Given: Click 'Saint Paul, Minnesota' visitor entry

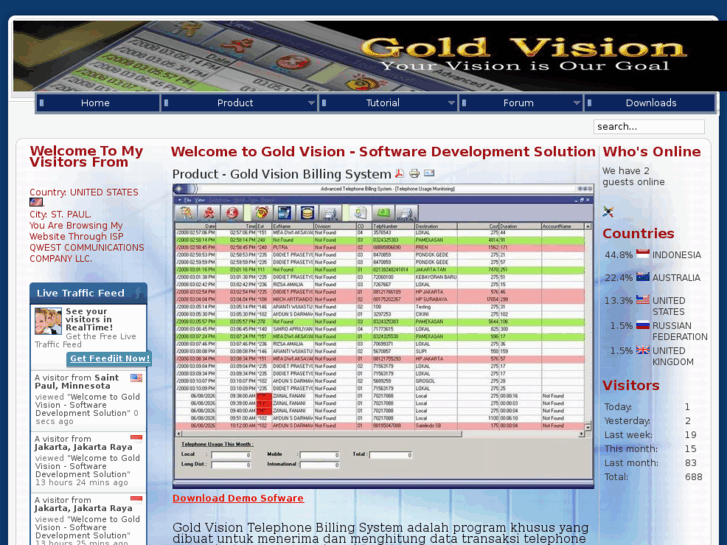Looking at the screenshot, I should (77, 382).
